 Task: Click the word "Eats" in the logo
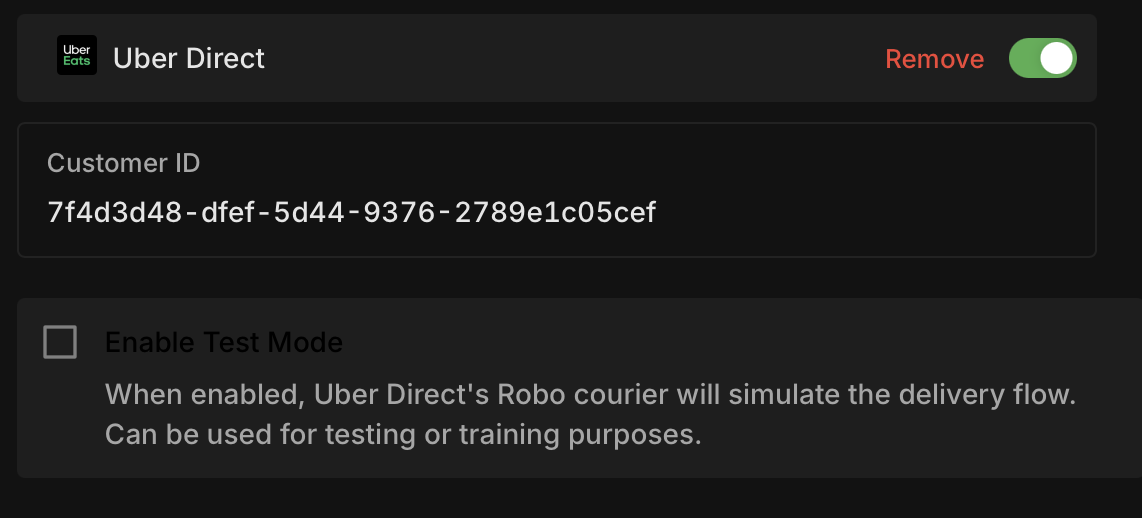77,62
